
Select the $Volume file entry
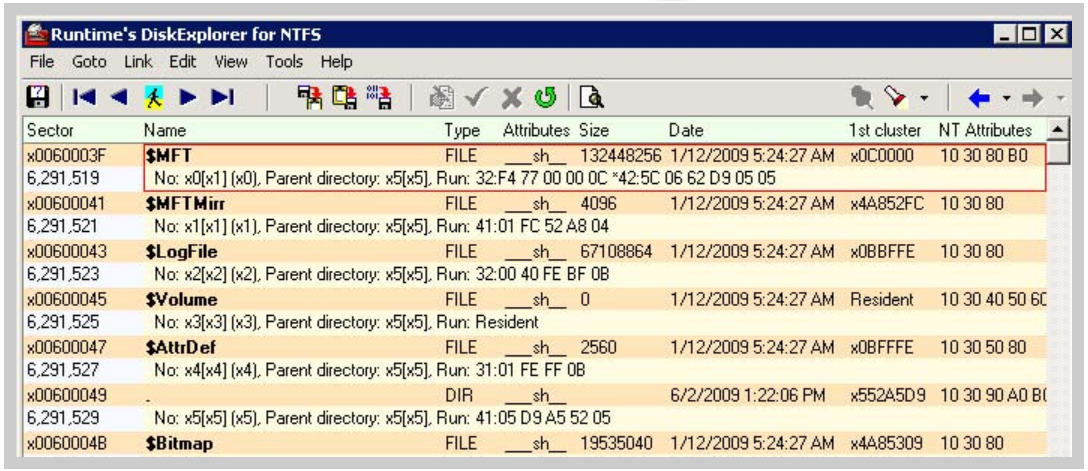coord(181,300)
